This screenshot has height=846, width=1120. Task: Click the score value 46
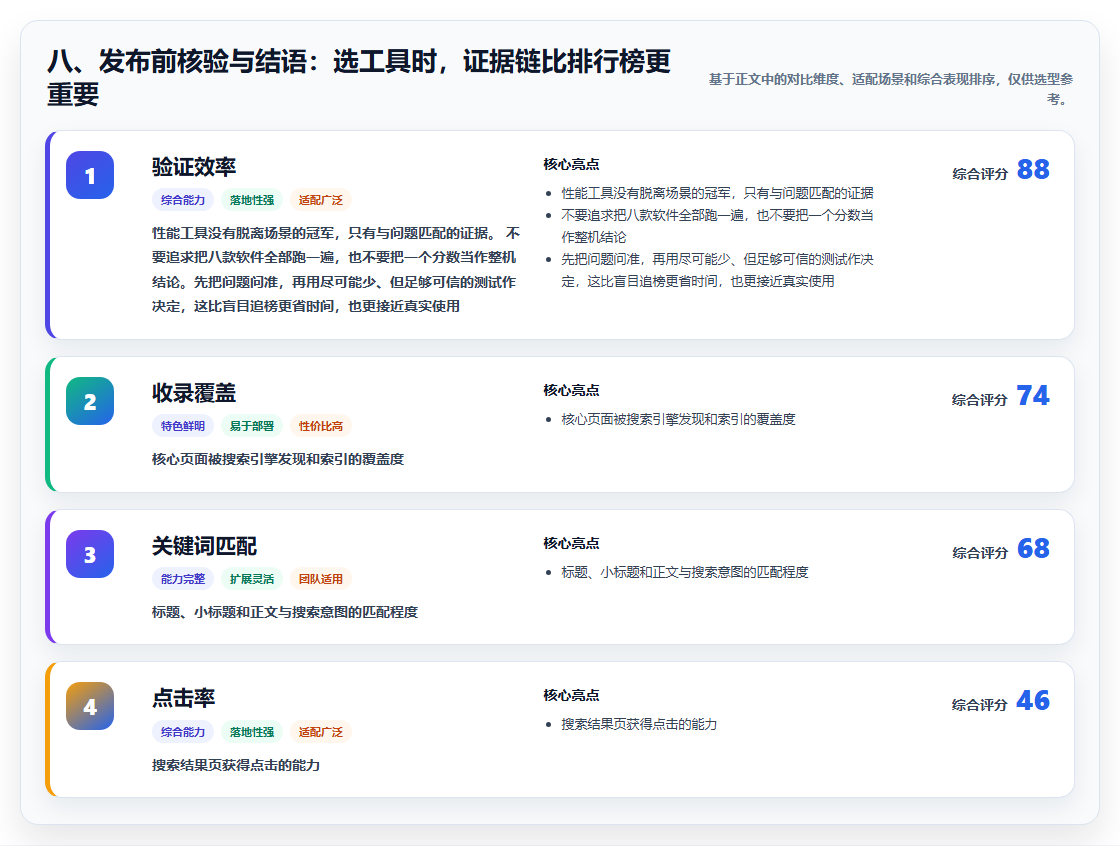[x=1033, y=700]
